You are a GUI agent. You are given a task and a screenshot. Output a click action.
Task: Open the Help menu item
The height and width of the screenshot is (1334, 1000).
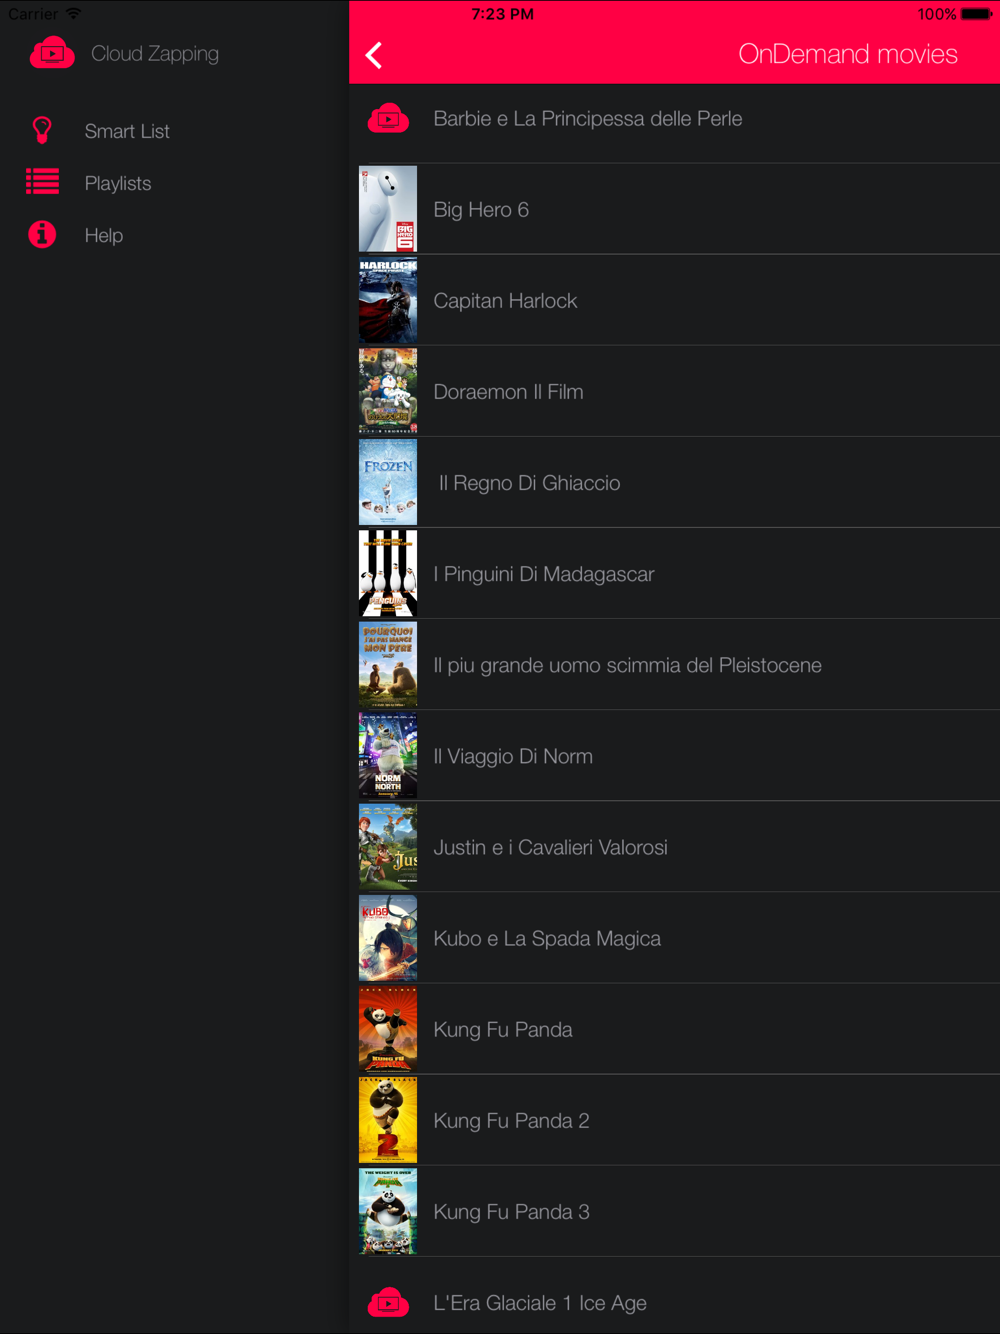pyautogui.click(x=104, y=235)
